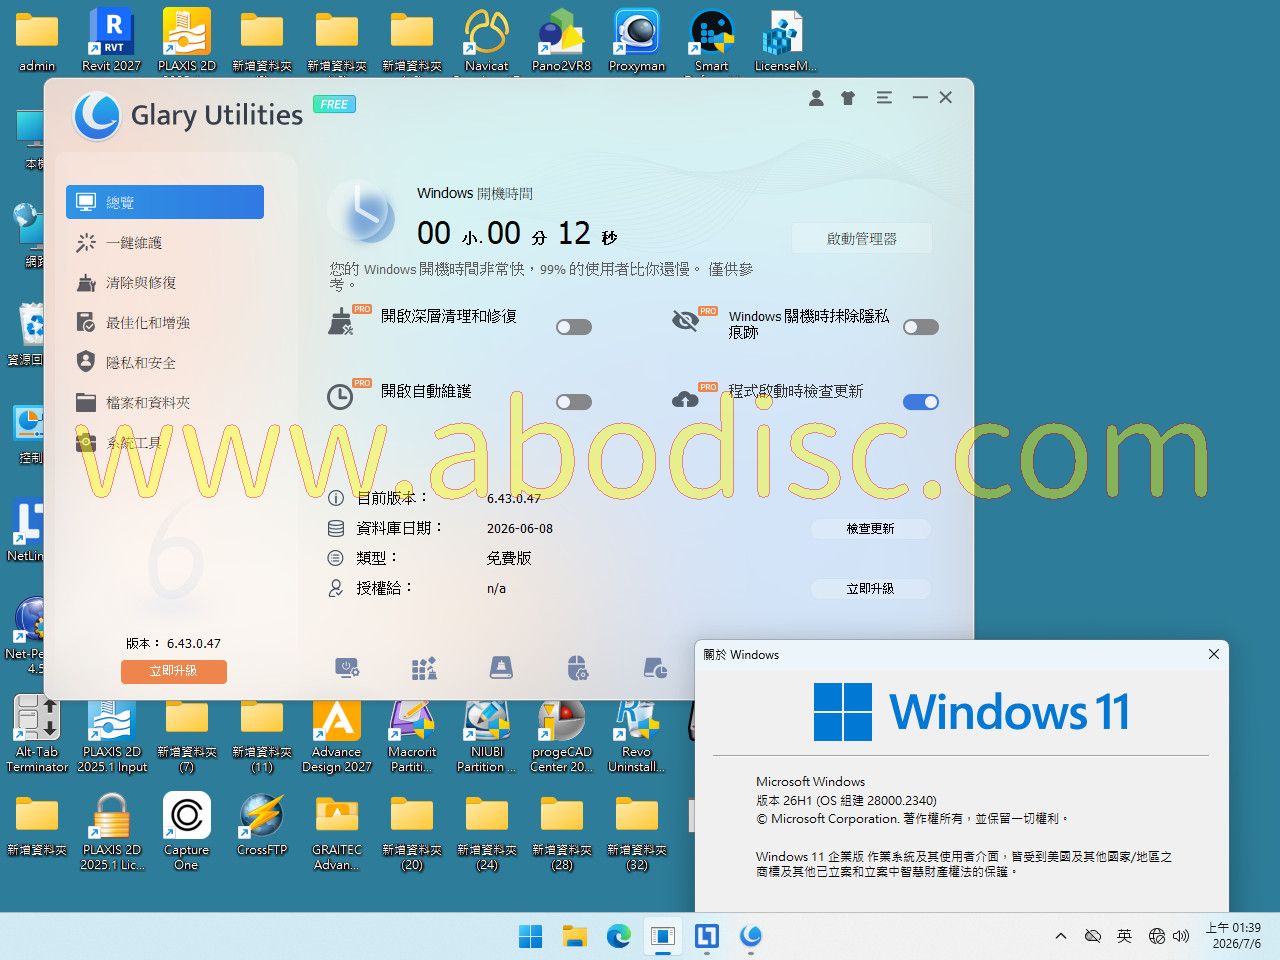Viewport: 1280px width, 960px height.
Task: Open the startup manager icon in bottom toolbar
Action: click(347, 668)
